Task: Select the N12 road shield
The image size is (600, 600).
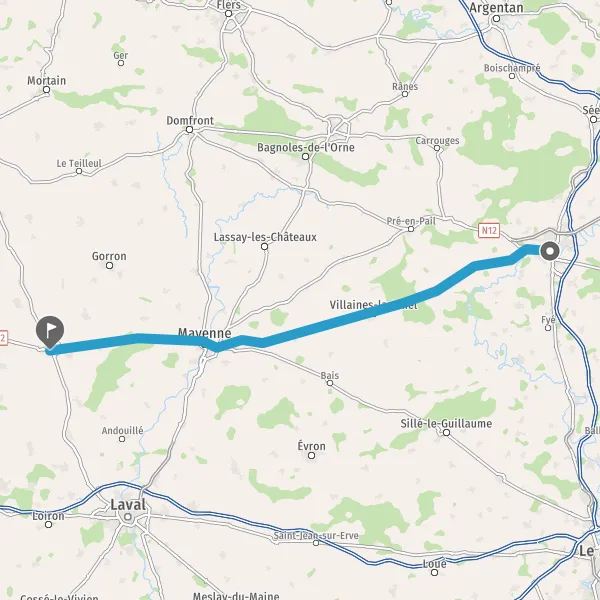Action: (x=489, y=231)
